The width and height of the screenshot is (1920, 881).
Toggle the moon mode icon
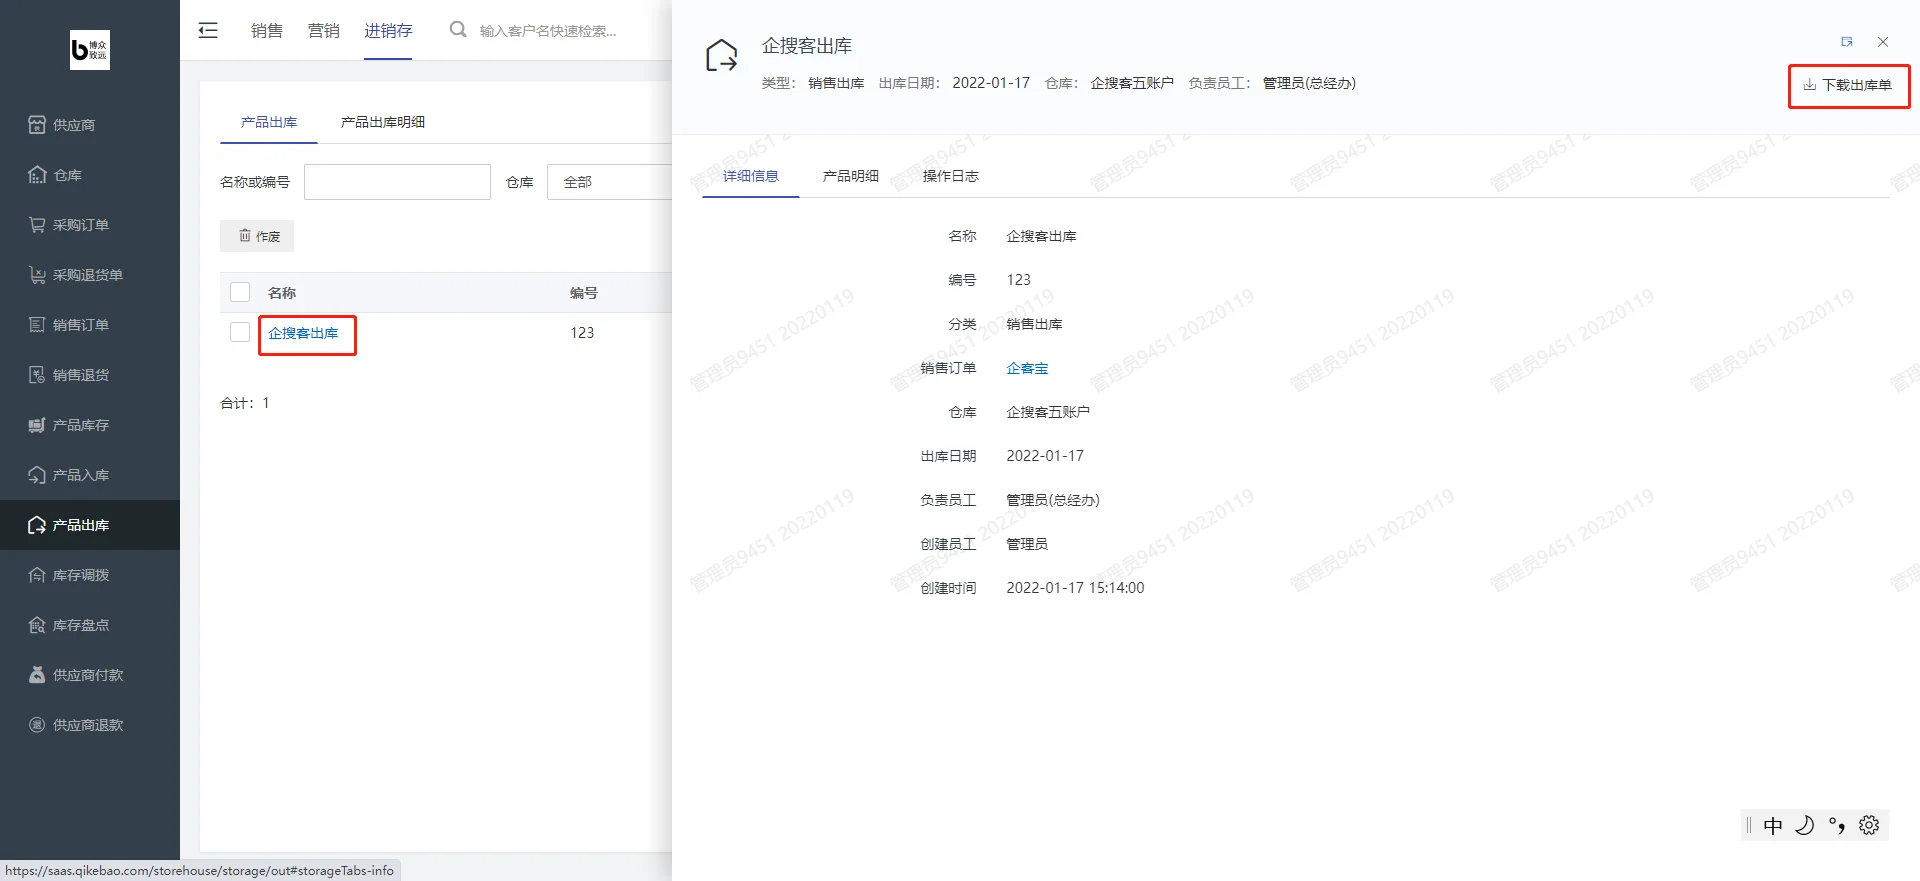tap(1805, 825)
